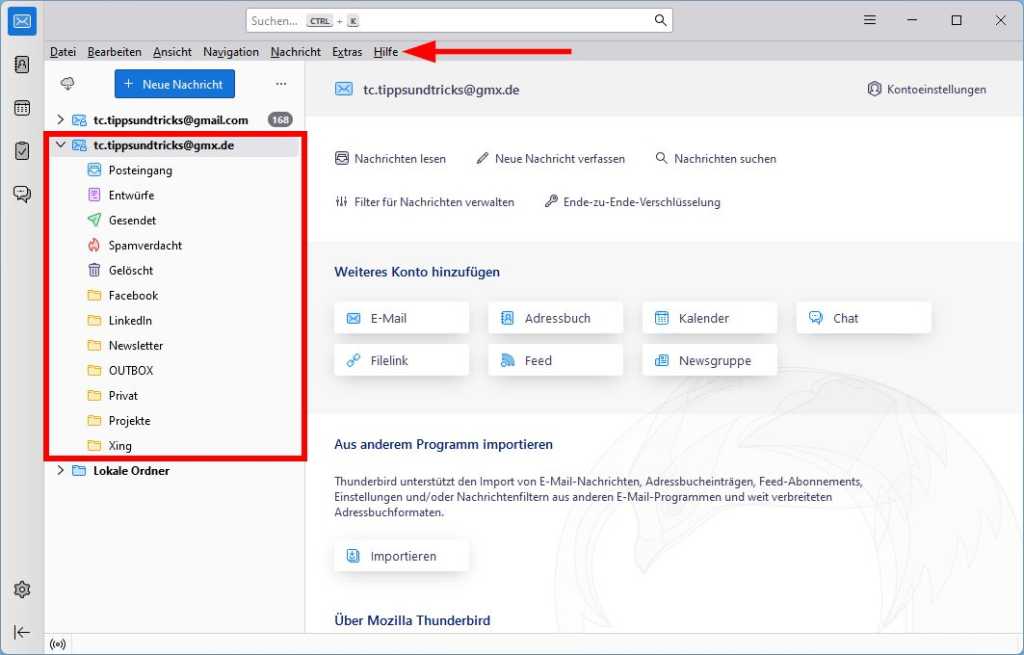
Task: Click the Importieren button
Action: coord(402,556)
